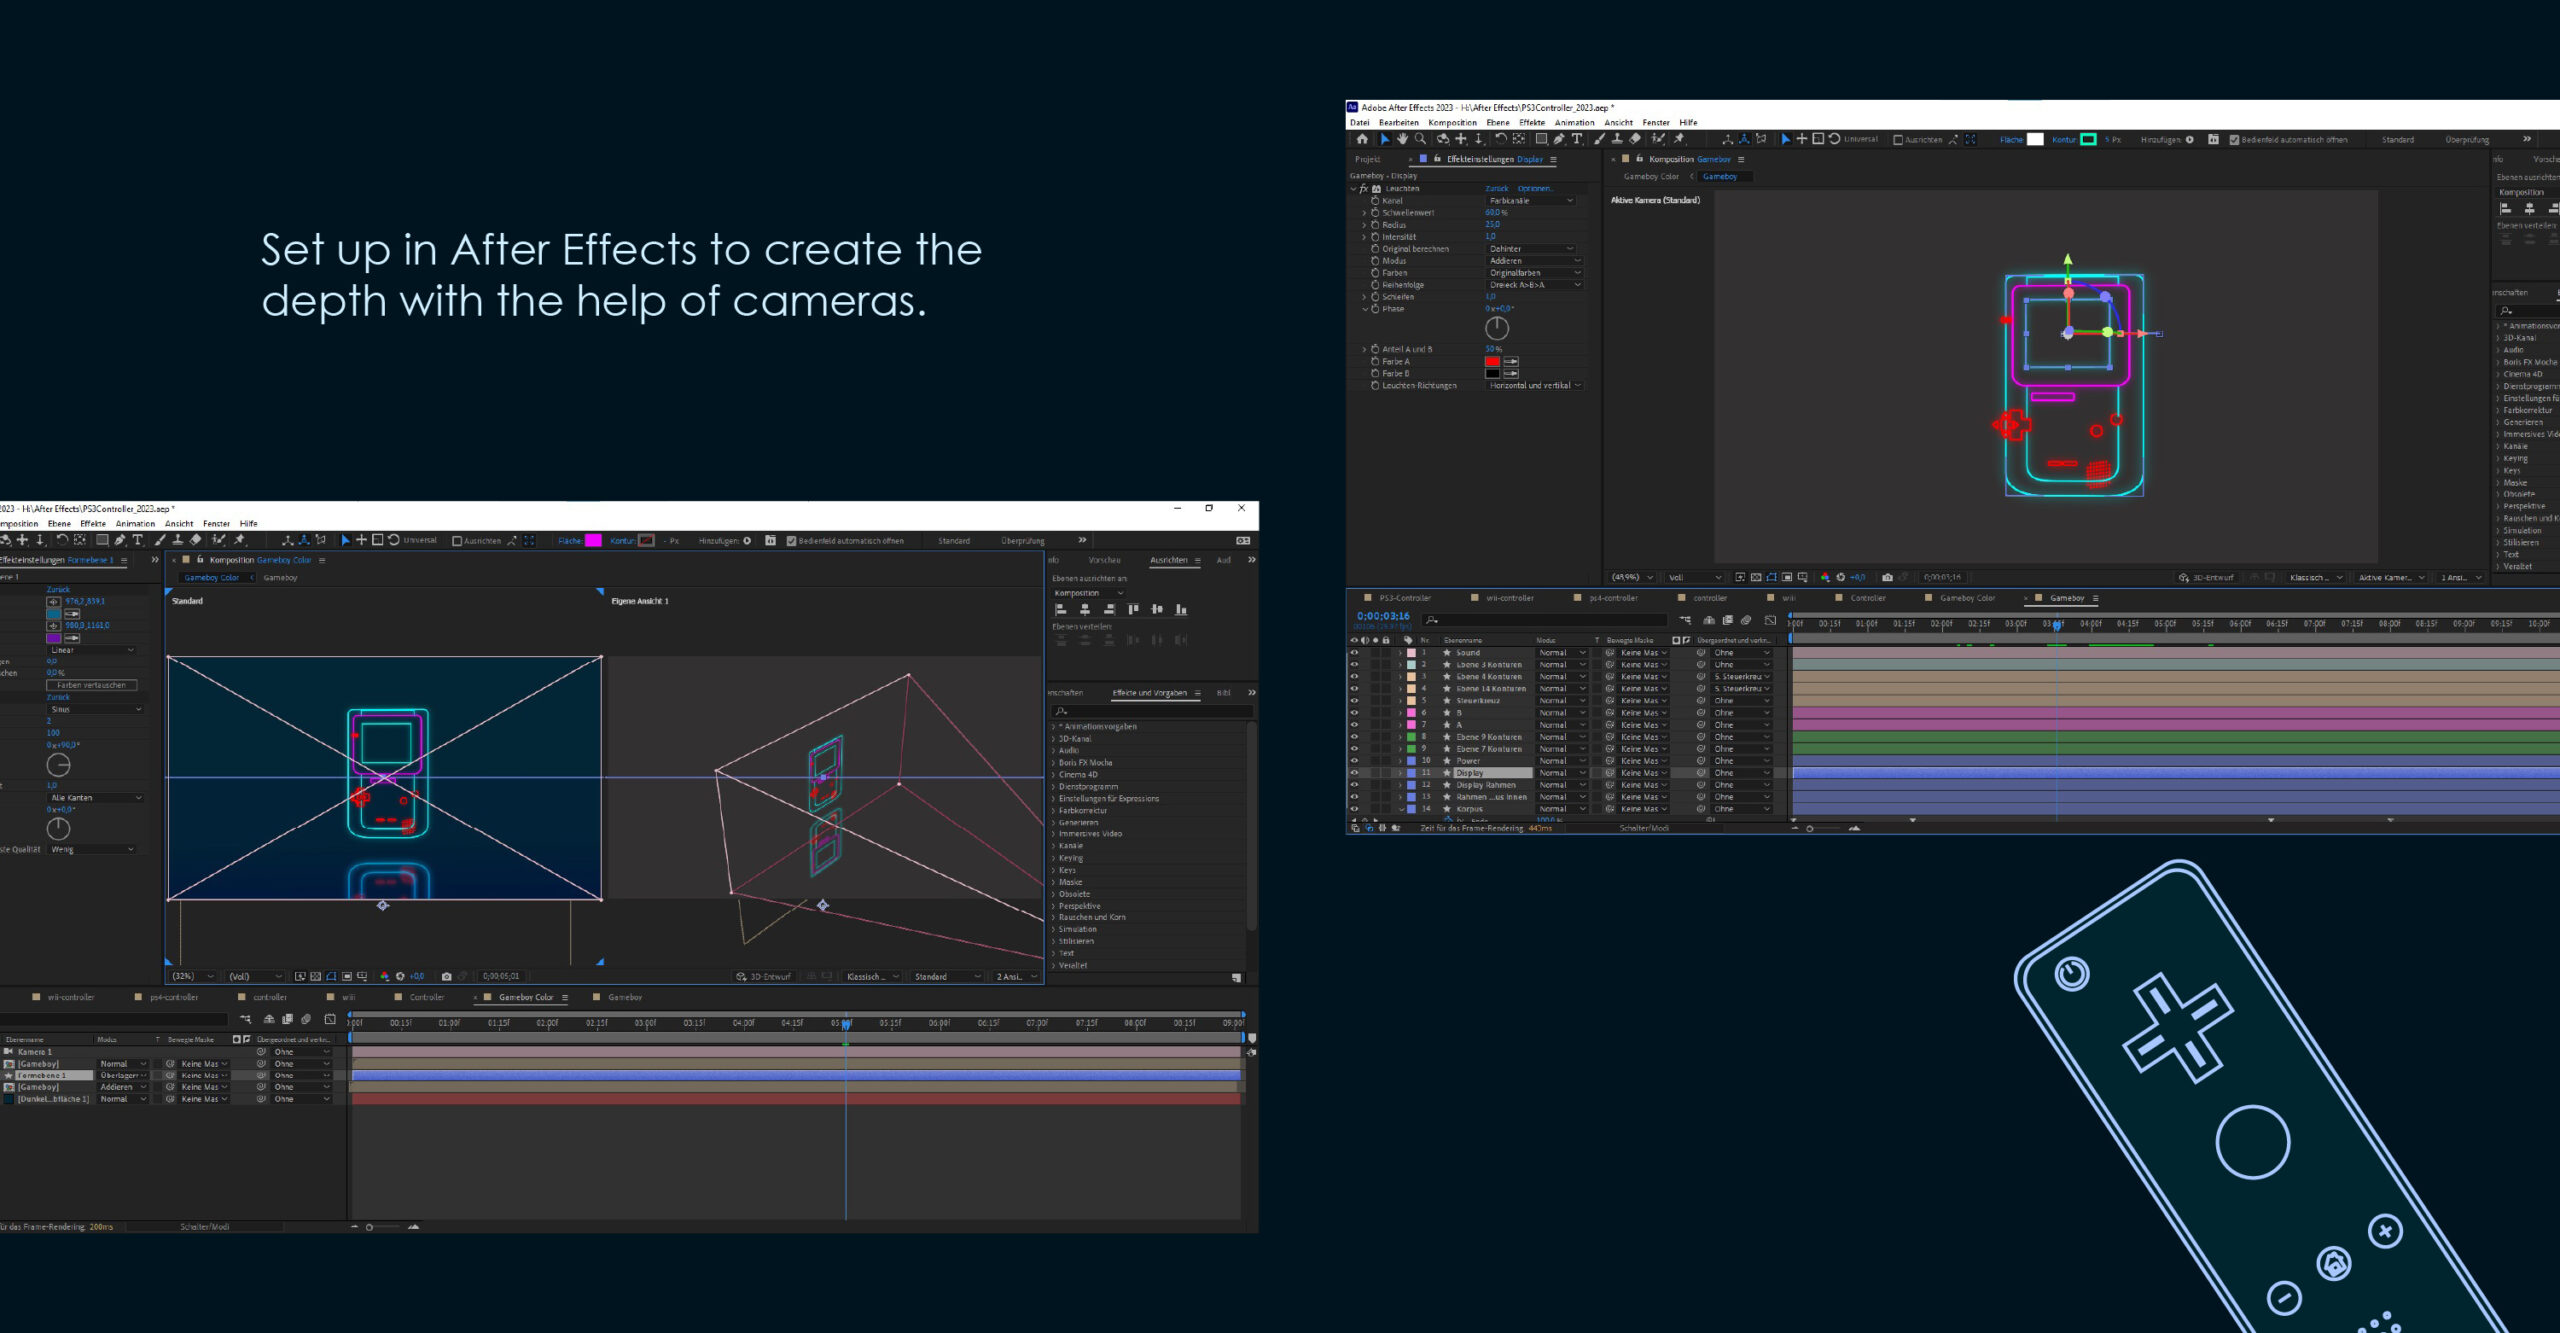Expand the Schwellenwert property arrow
Viewport: 2560px width, 1333px height.
click(x=1364, y=213)
